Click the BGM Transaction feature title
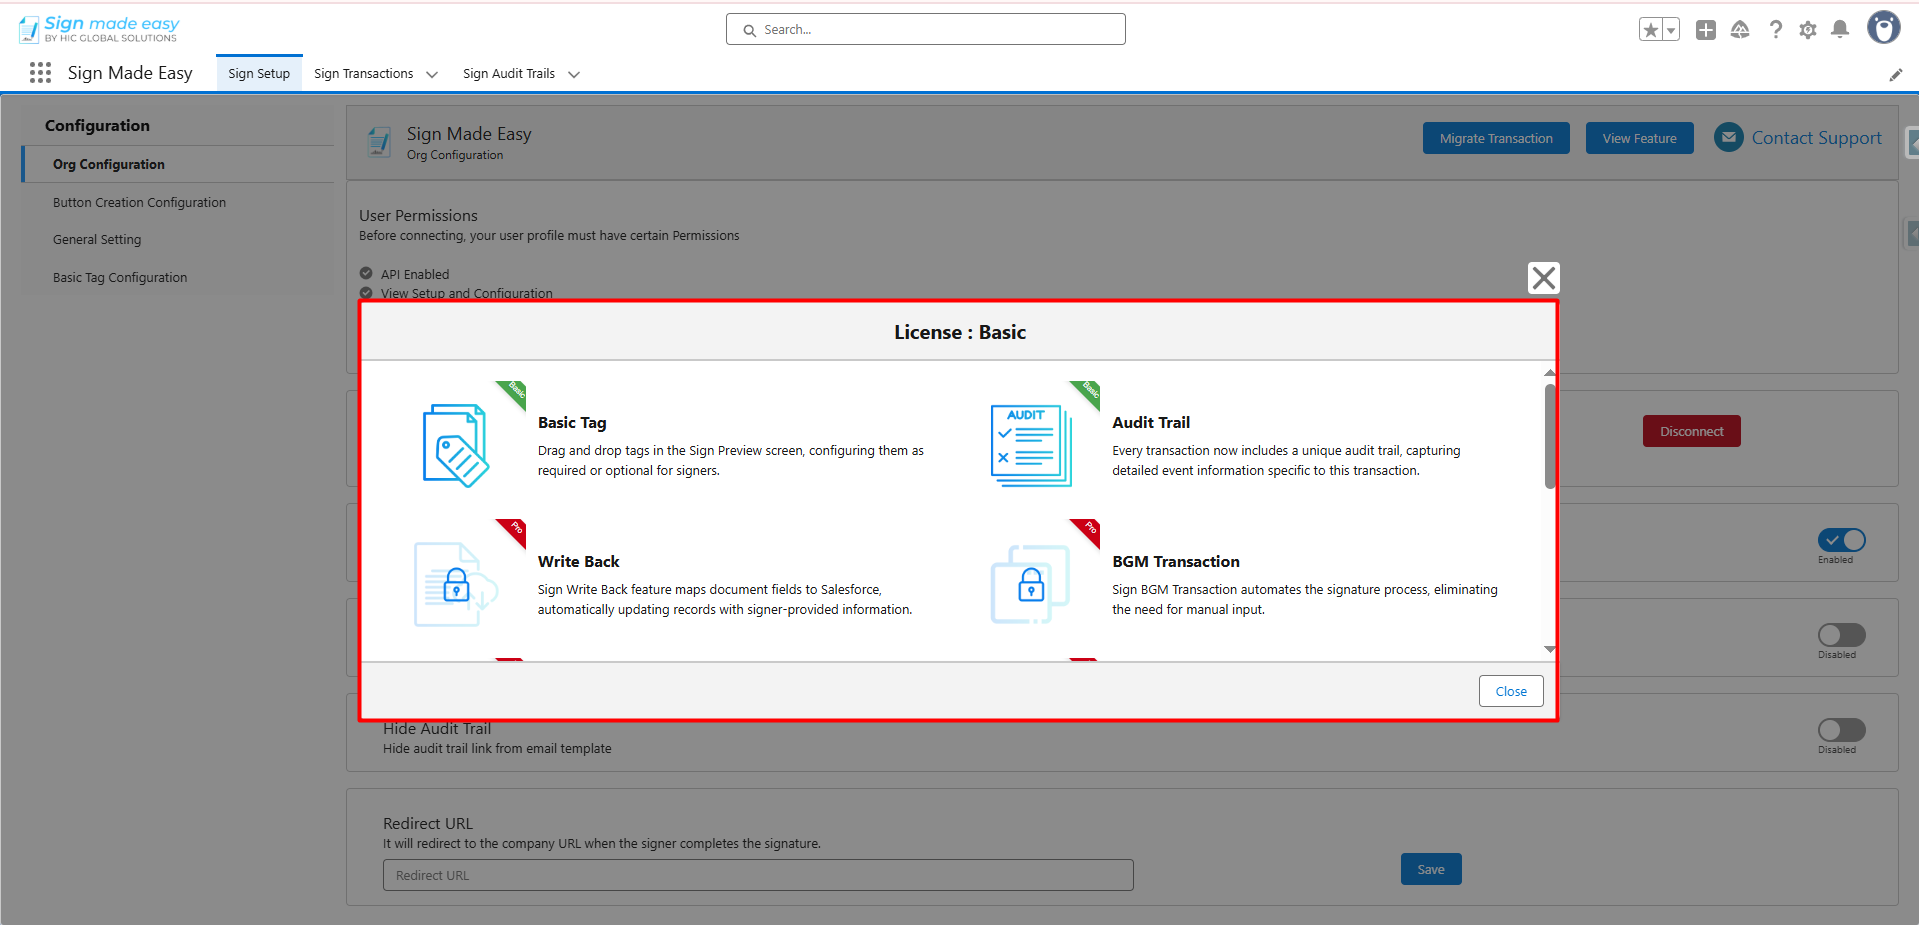 1176,562
